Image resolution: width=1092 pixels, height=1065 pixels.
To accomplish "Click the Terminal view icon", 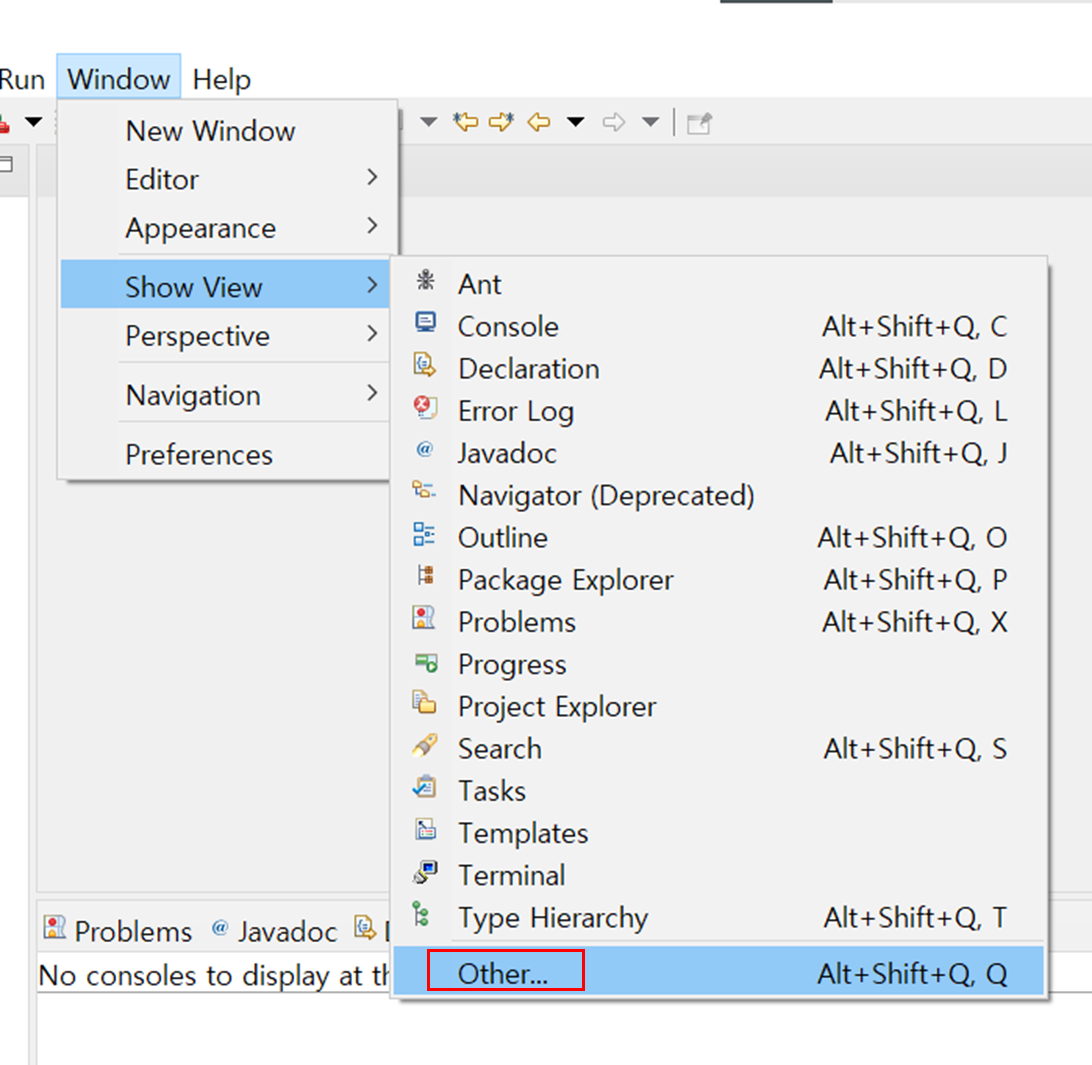I will pos(426,872).
